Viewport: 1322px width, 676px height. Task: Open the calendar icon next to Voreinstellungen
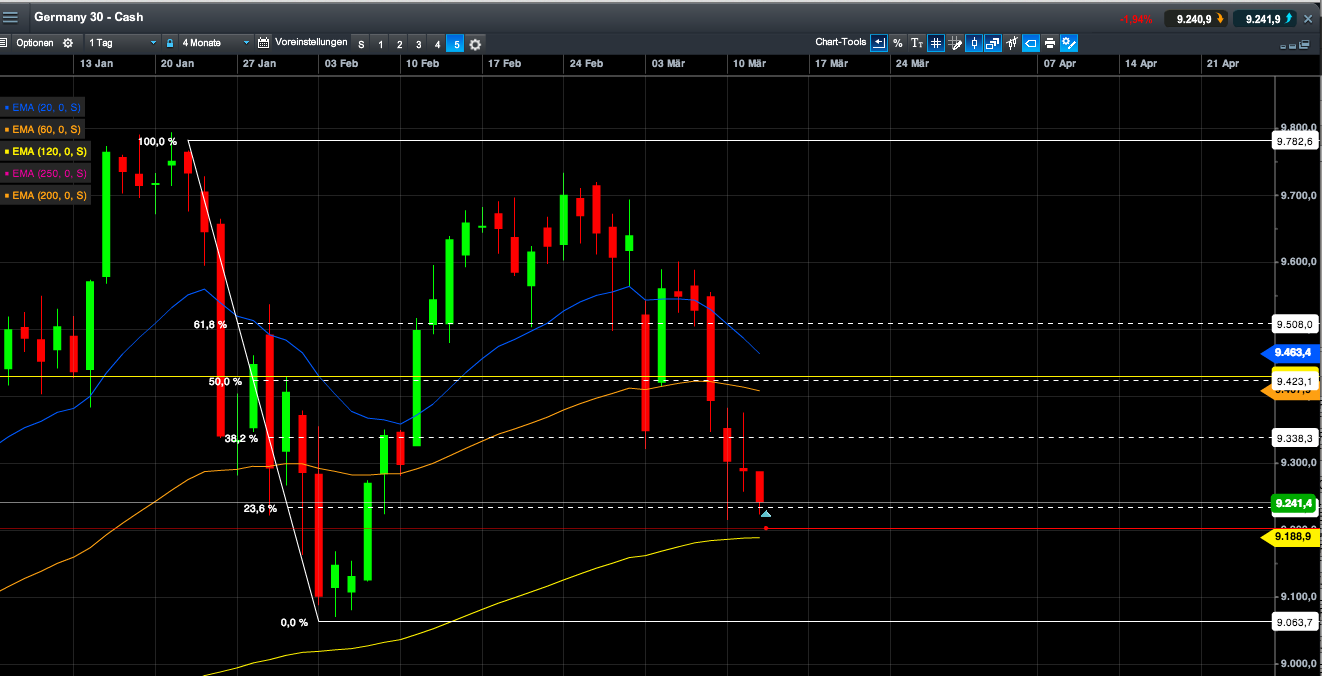coord(263,43)
